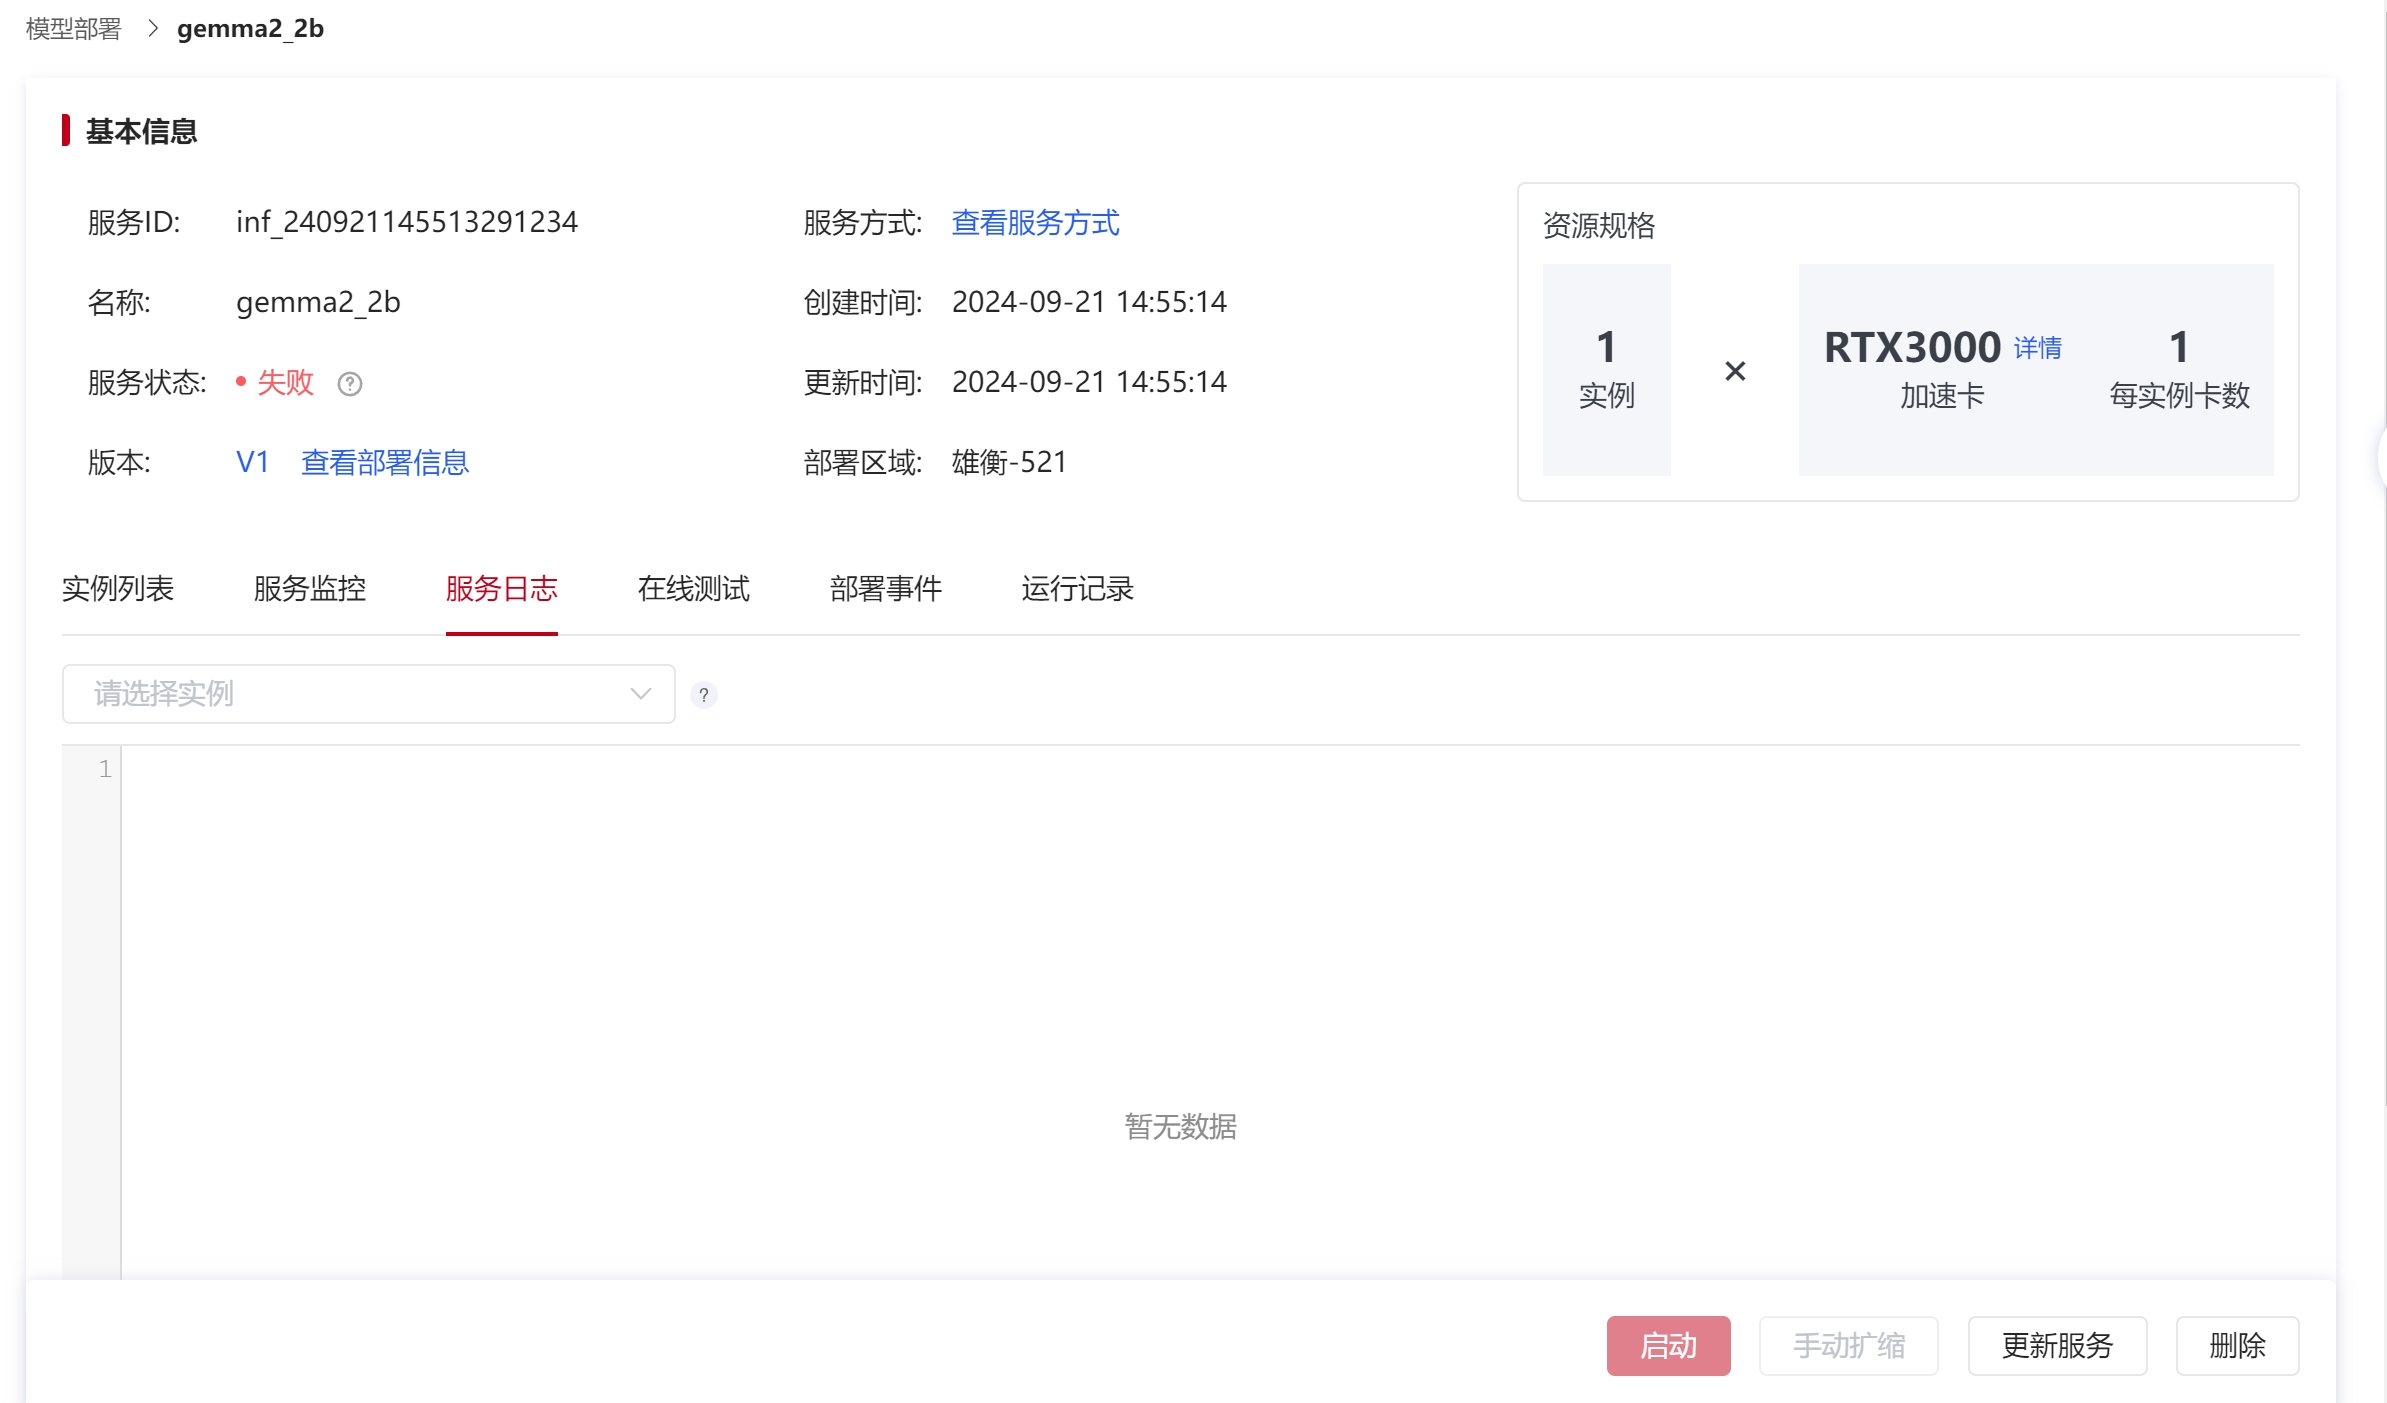Click the 删除 button
Viewport: 2387px width, 1403px height.
coord(2237,1345)
